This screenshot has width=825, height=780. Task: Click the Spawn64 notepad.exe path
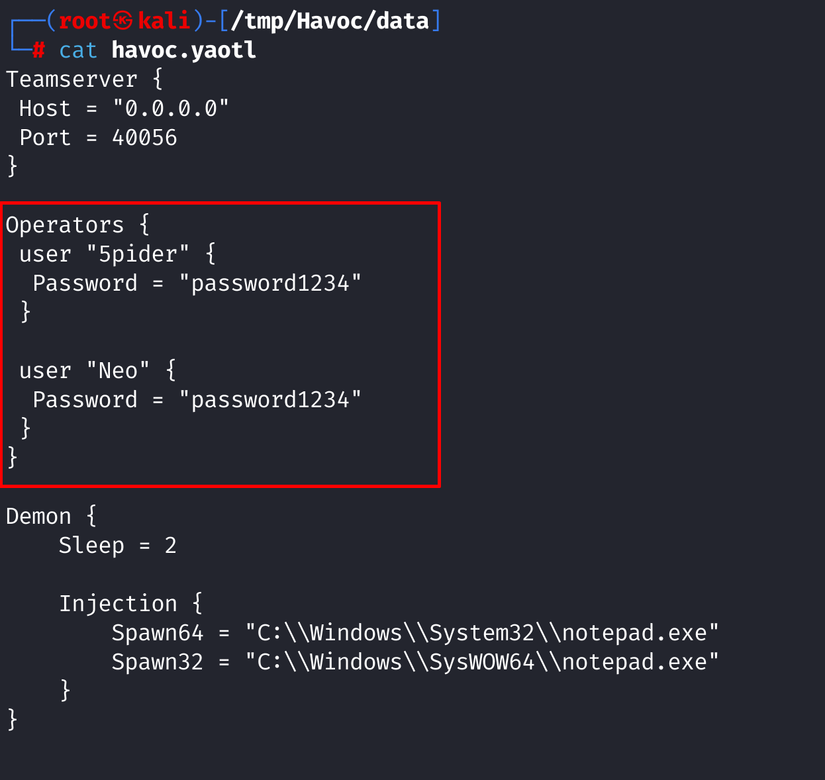(x=482, y=633)
